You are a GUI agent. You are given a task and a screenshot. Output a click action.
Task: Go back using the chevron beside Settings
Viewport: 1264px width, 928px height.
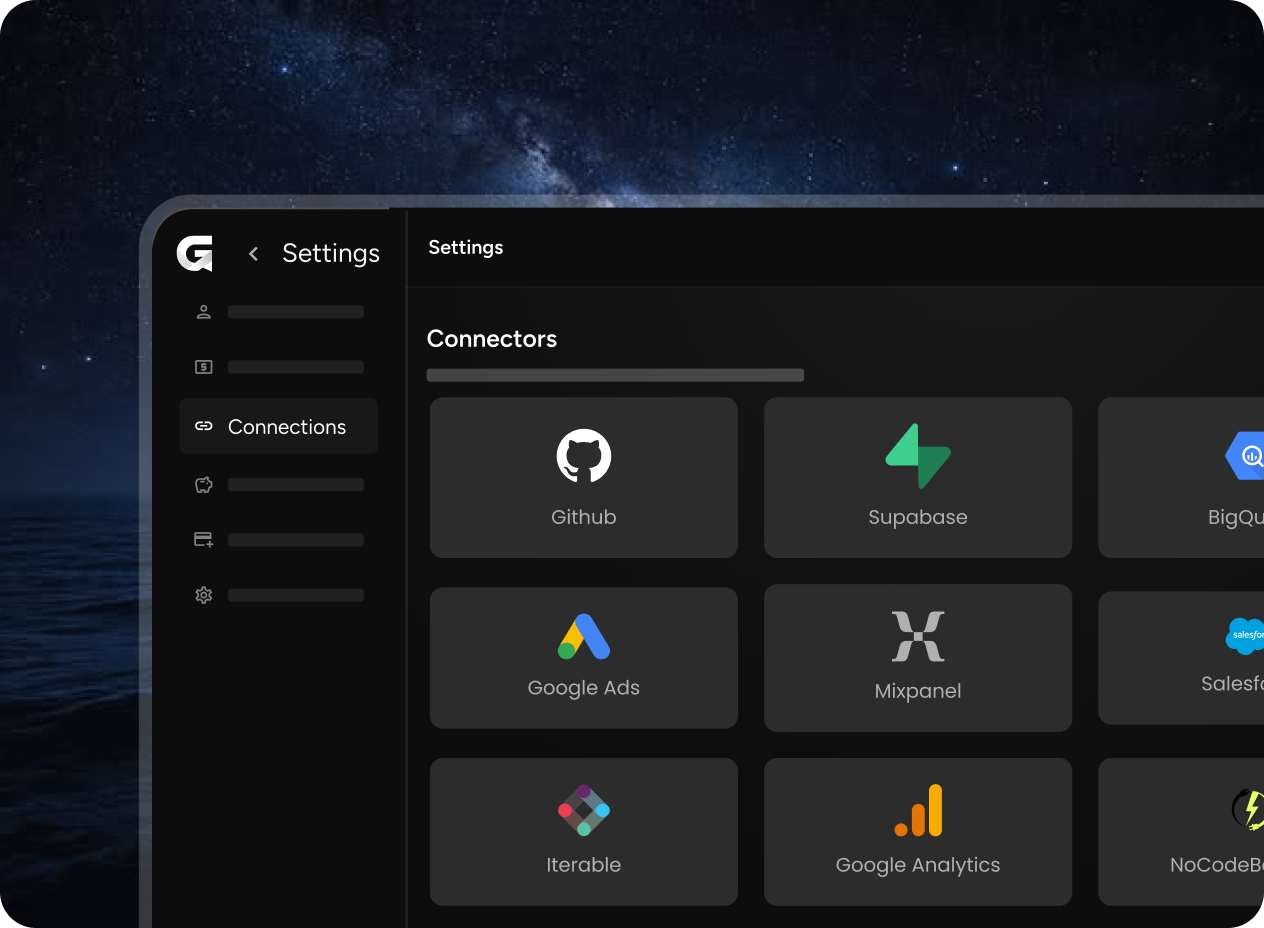[x=253, y=254]
